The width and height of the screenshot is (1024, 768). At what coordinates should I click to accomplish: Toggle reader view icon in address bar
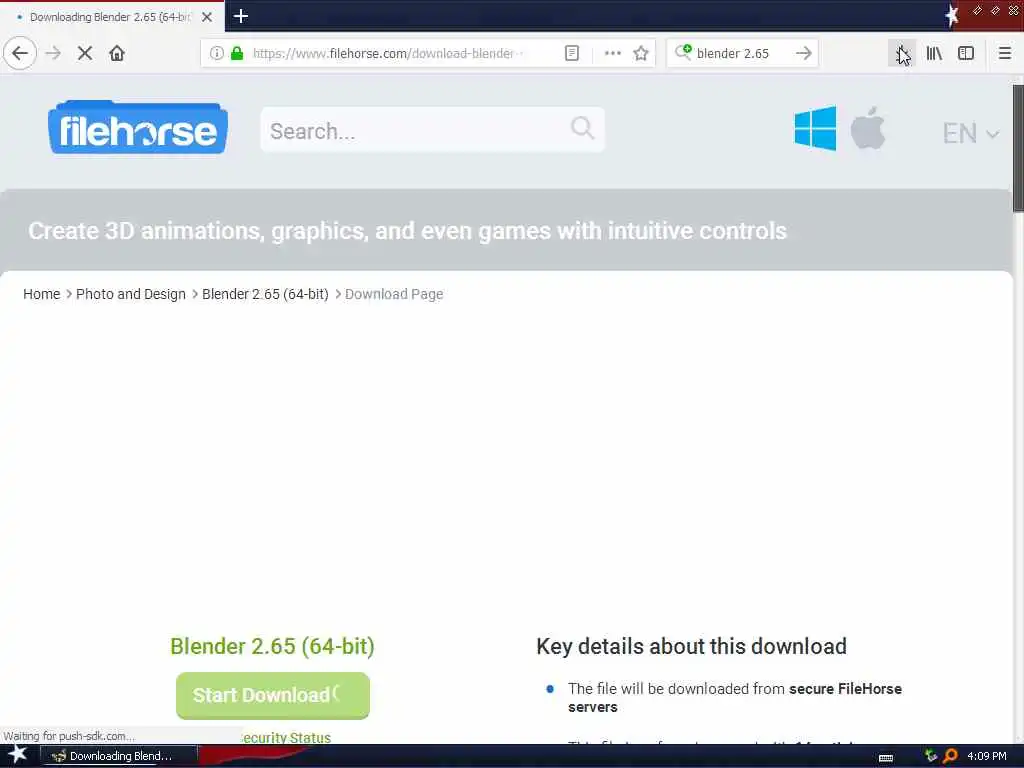coord(571,53)
